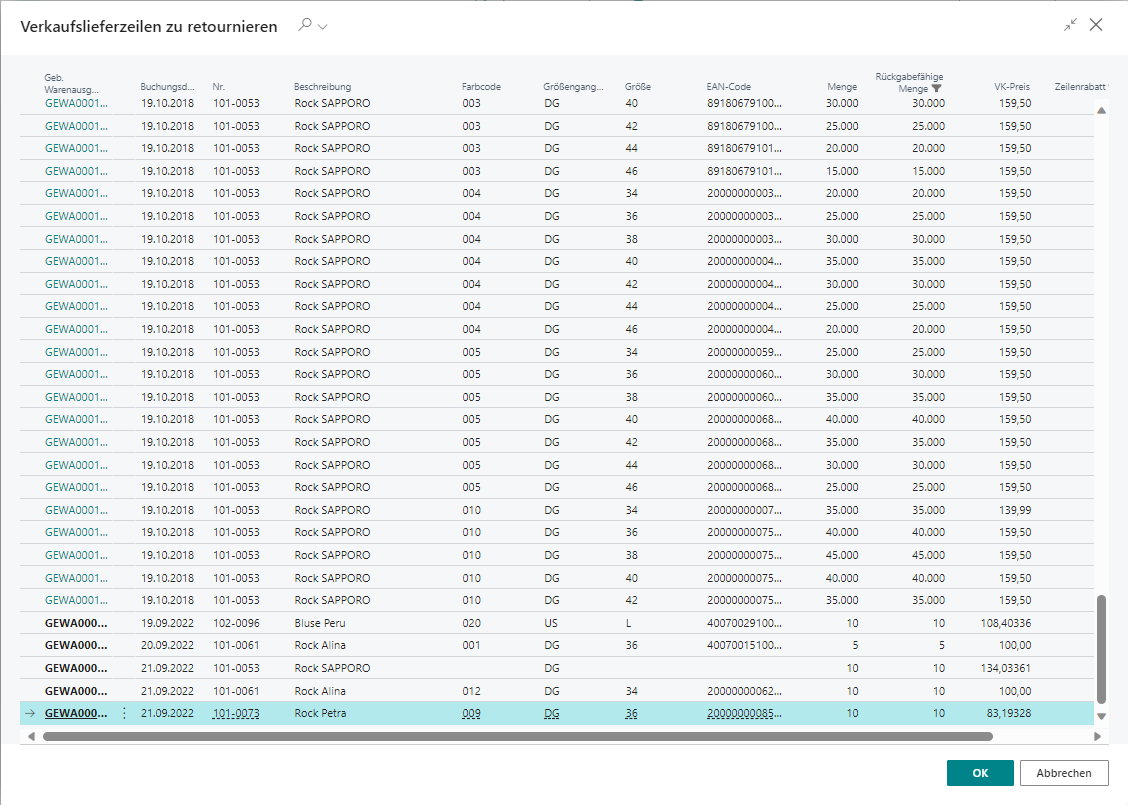Viewport: 1128px width, 805px height.
Task: Click the horizontal scrollbar right arrow
Action: coord(1096,736)
